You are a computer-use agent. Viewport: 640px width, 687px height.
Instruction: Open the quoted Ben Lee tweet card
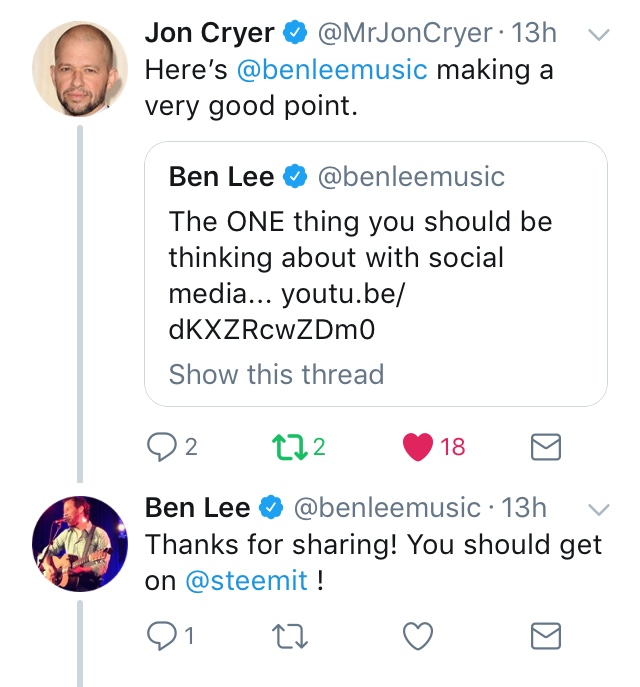375,240
